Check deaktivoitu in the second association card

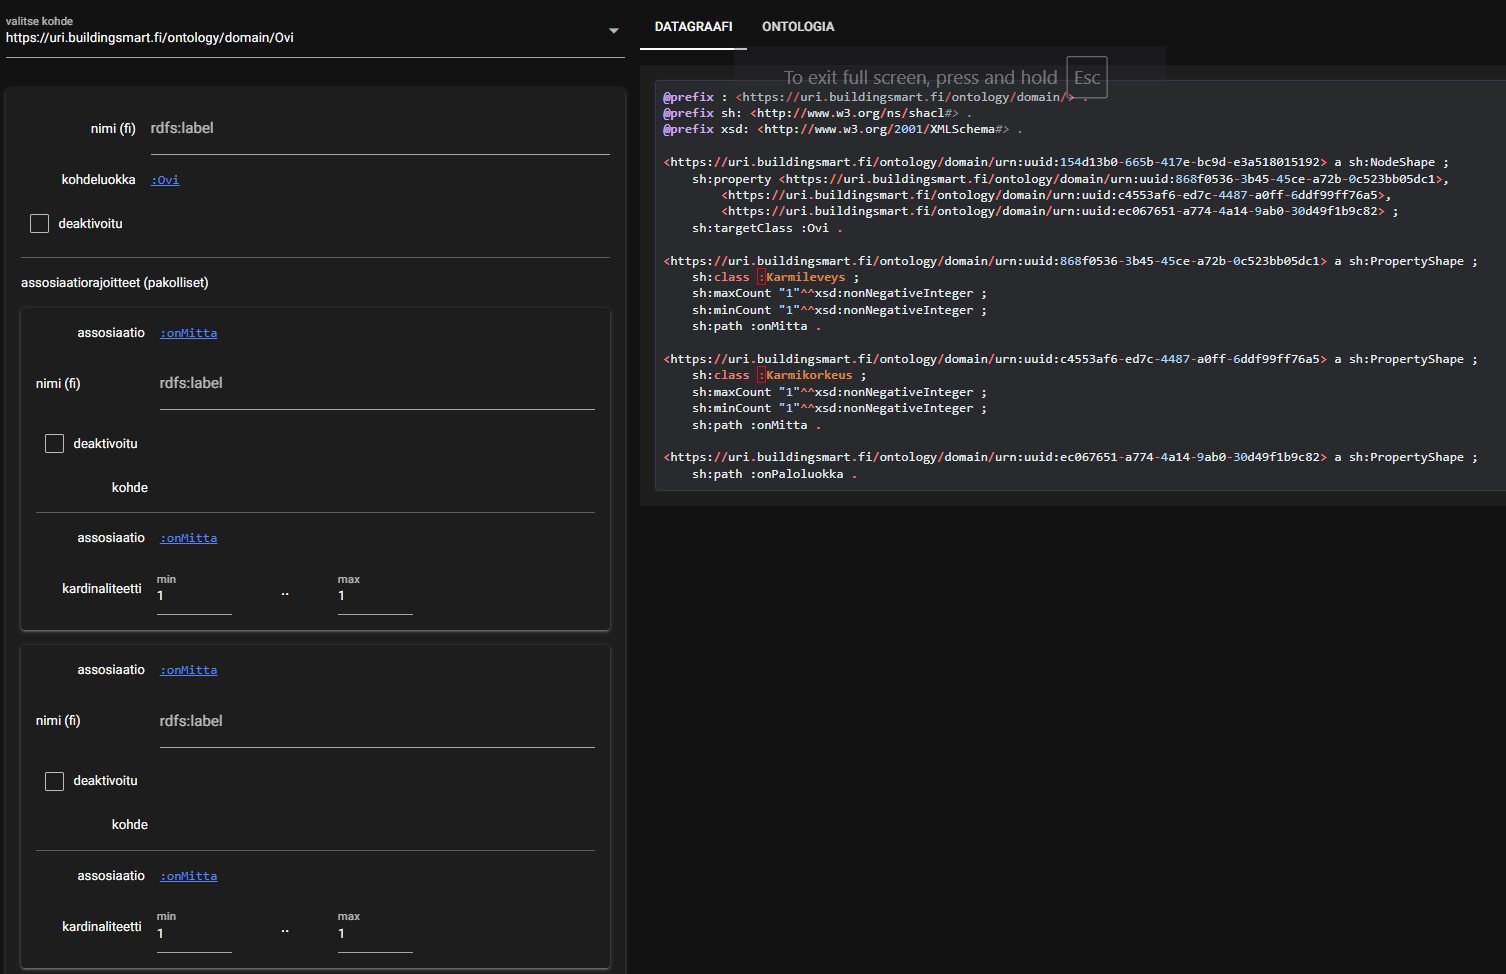(x=55, y=781)
